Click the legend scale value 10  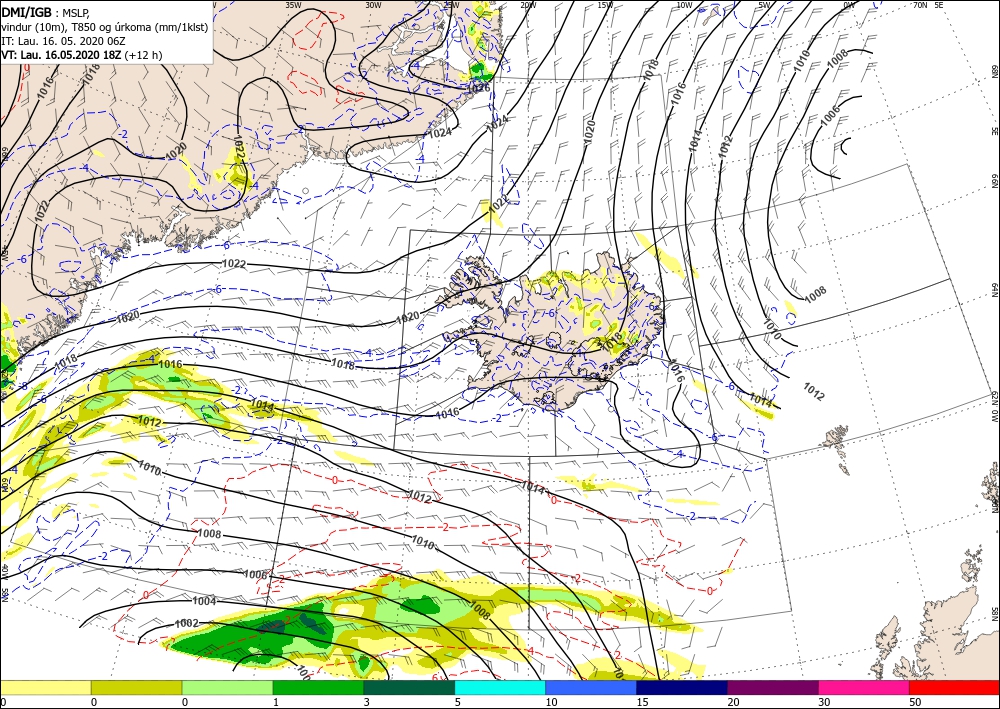[551, 702]
